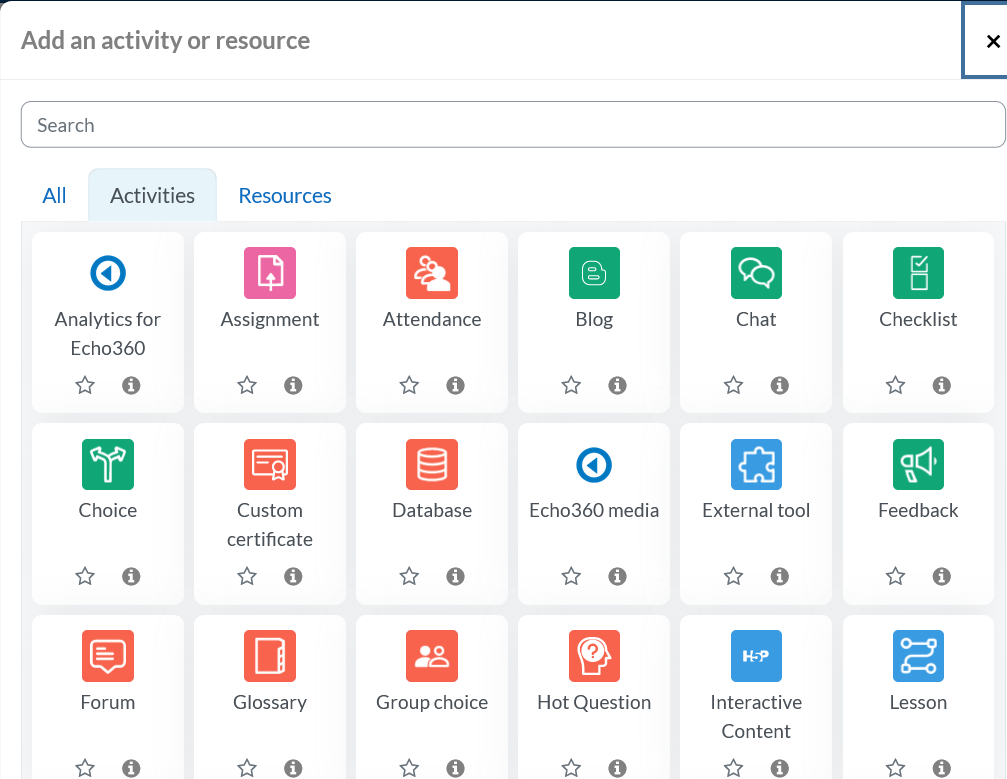1007x779 pixels.
Task: Star the Assignment activity as favourite
Action: (x=247, y=385)
